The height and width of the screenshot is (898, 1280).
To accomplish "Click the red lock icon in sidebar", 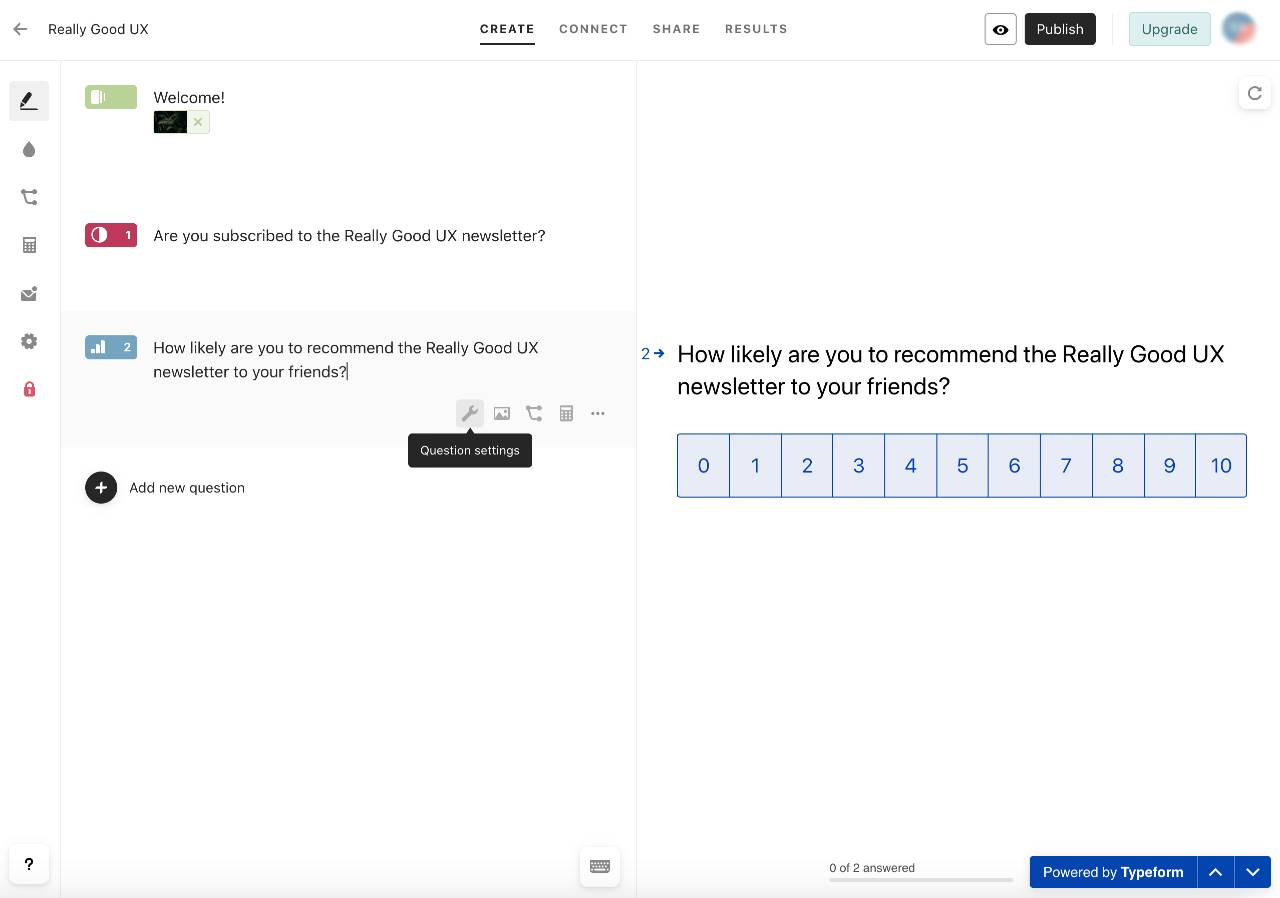I will pos(29,389).
